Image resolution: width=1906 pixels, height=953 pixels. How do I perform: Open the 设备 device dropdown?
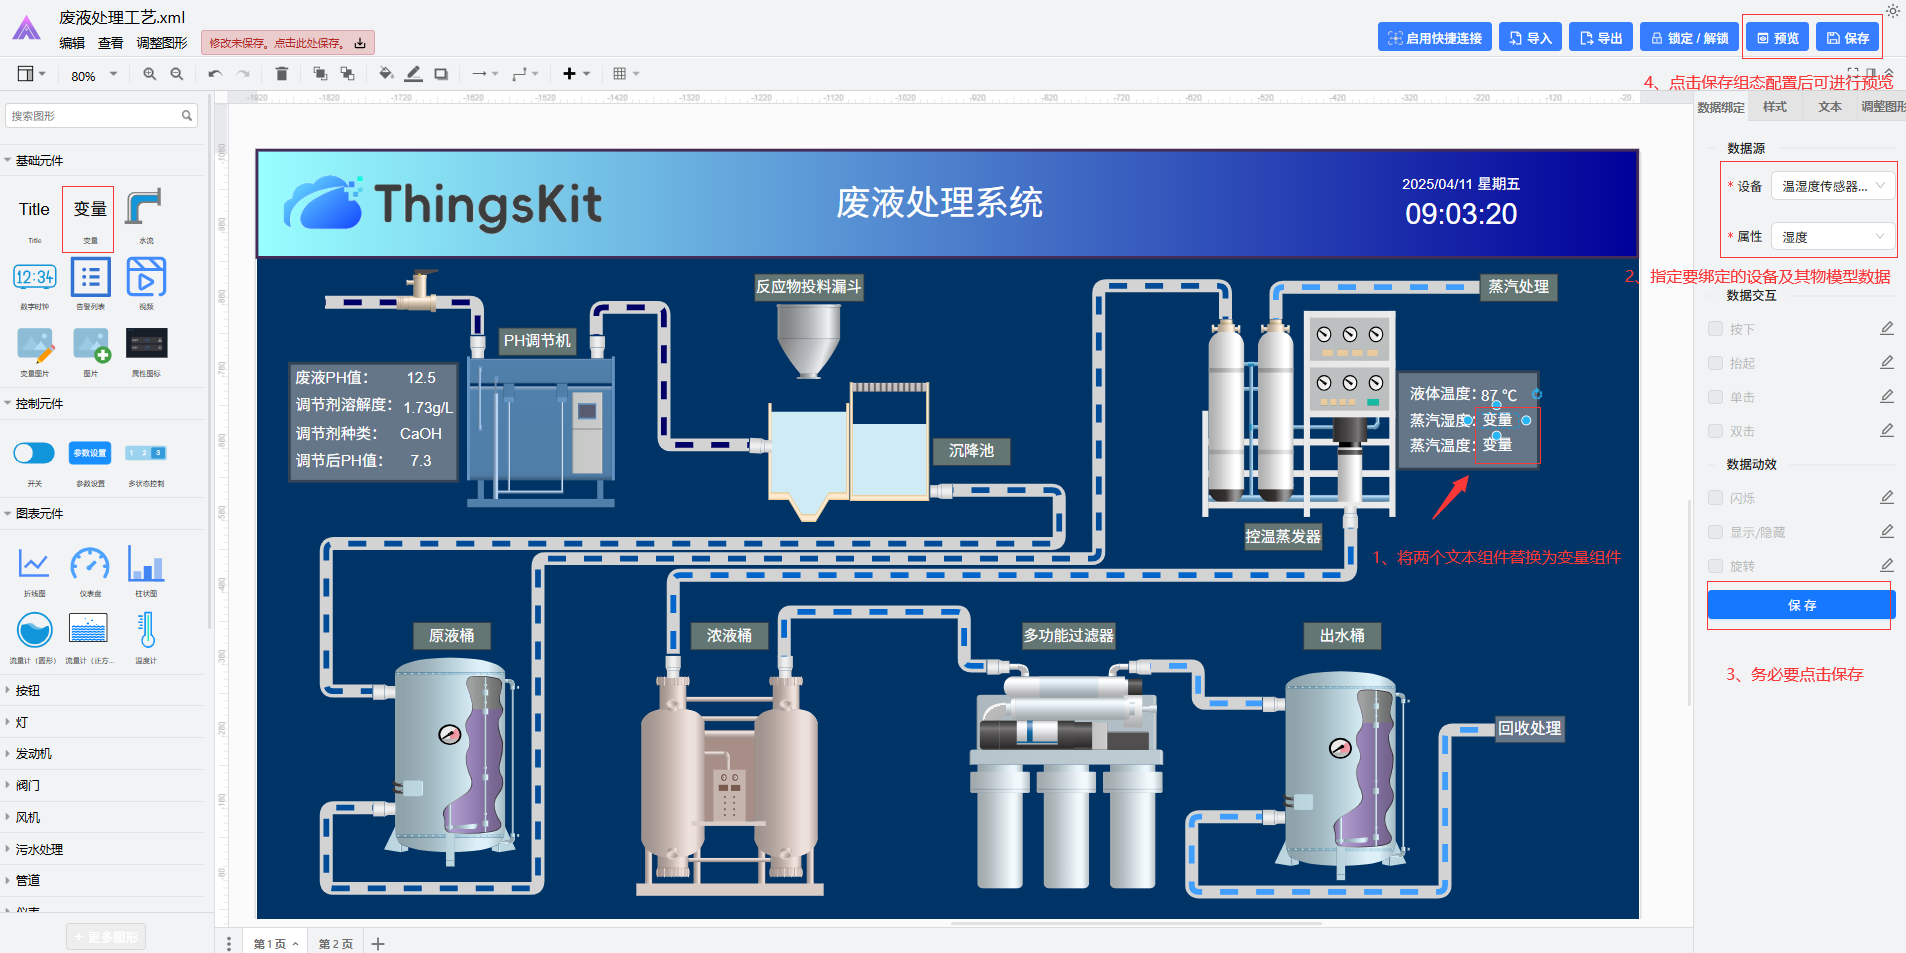pos(1832,186)
